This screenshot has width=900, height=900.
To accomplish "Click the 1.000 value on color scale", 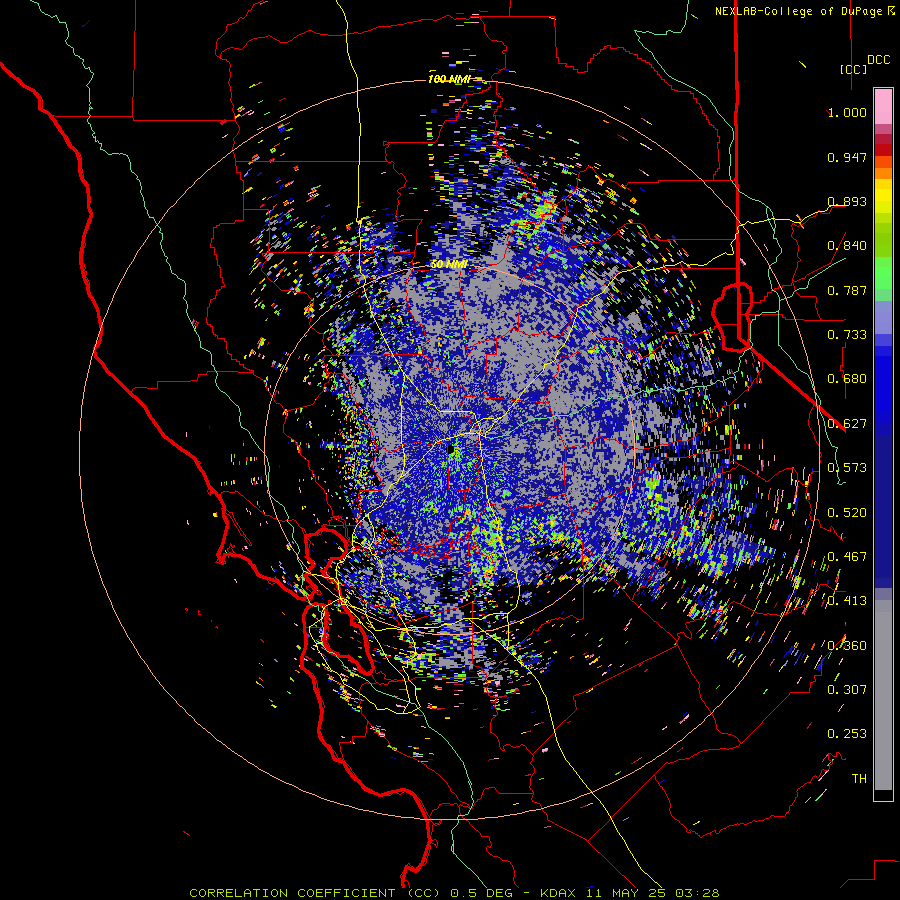I will [847, 112].
